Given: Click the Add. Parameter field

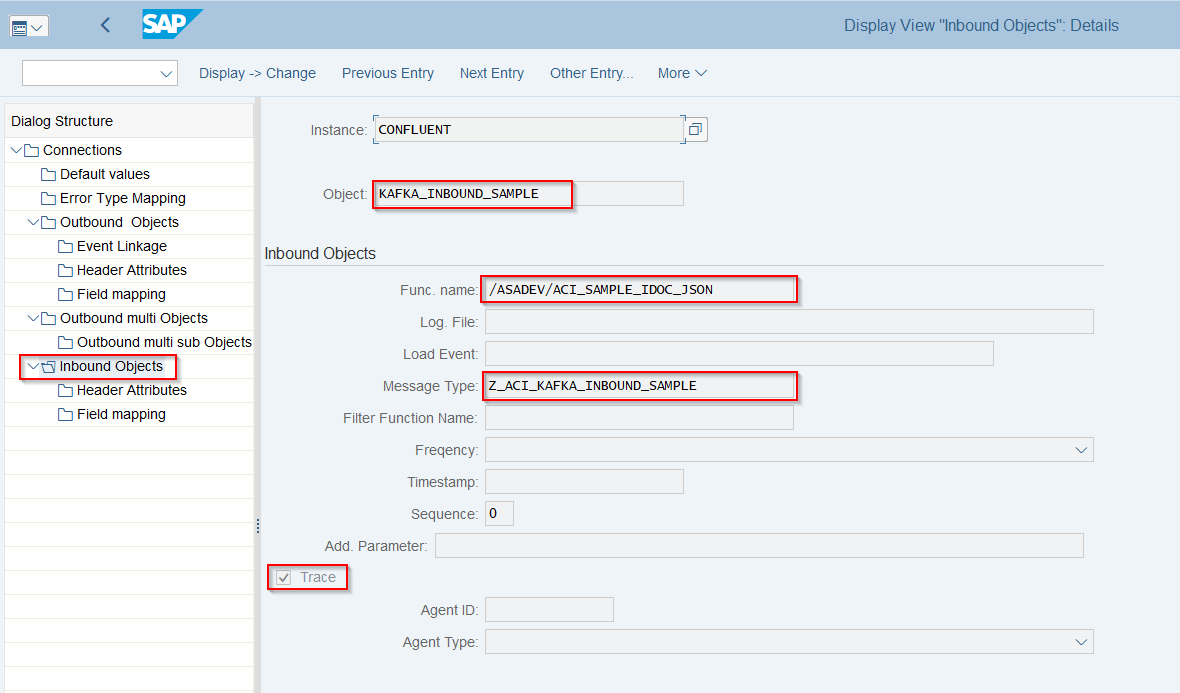Looking at the screenshot, I should click(759, 546).
